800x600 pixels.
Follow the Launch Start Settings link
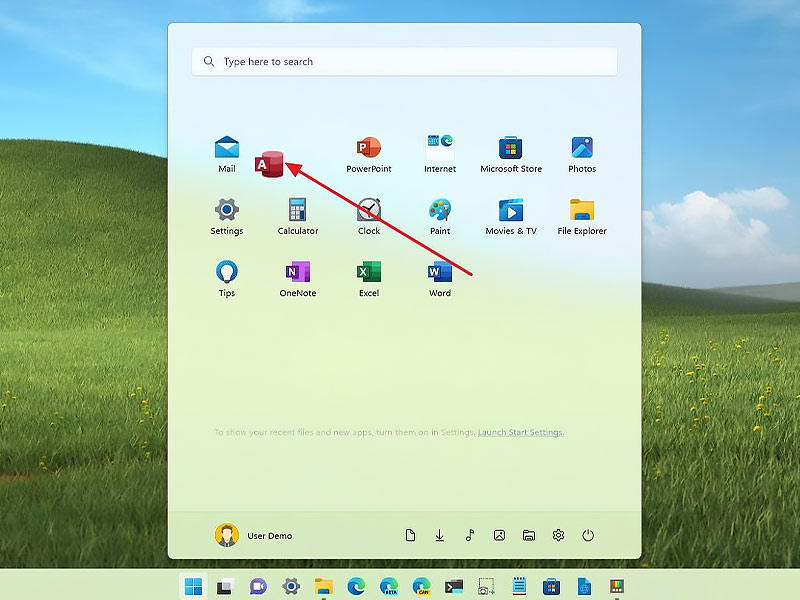(520, 432)
